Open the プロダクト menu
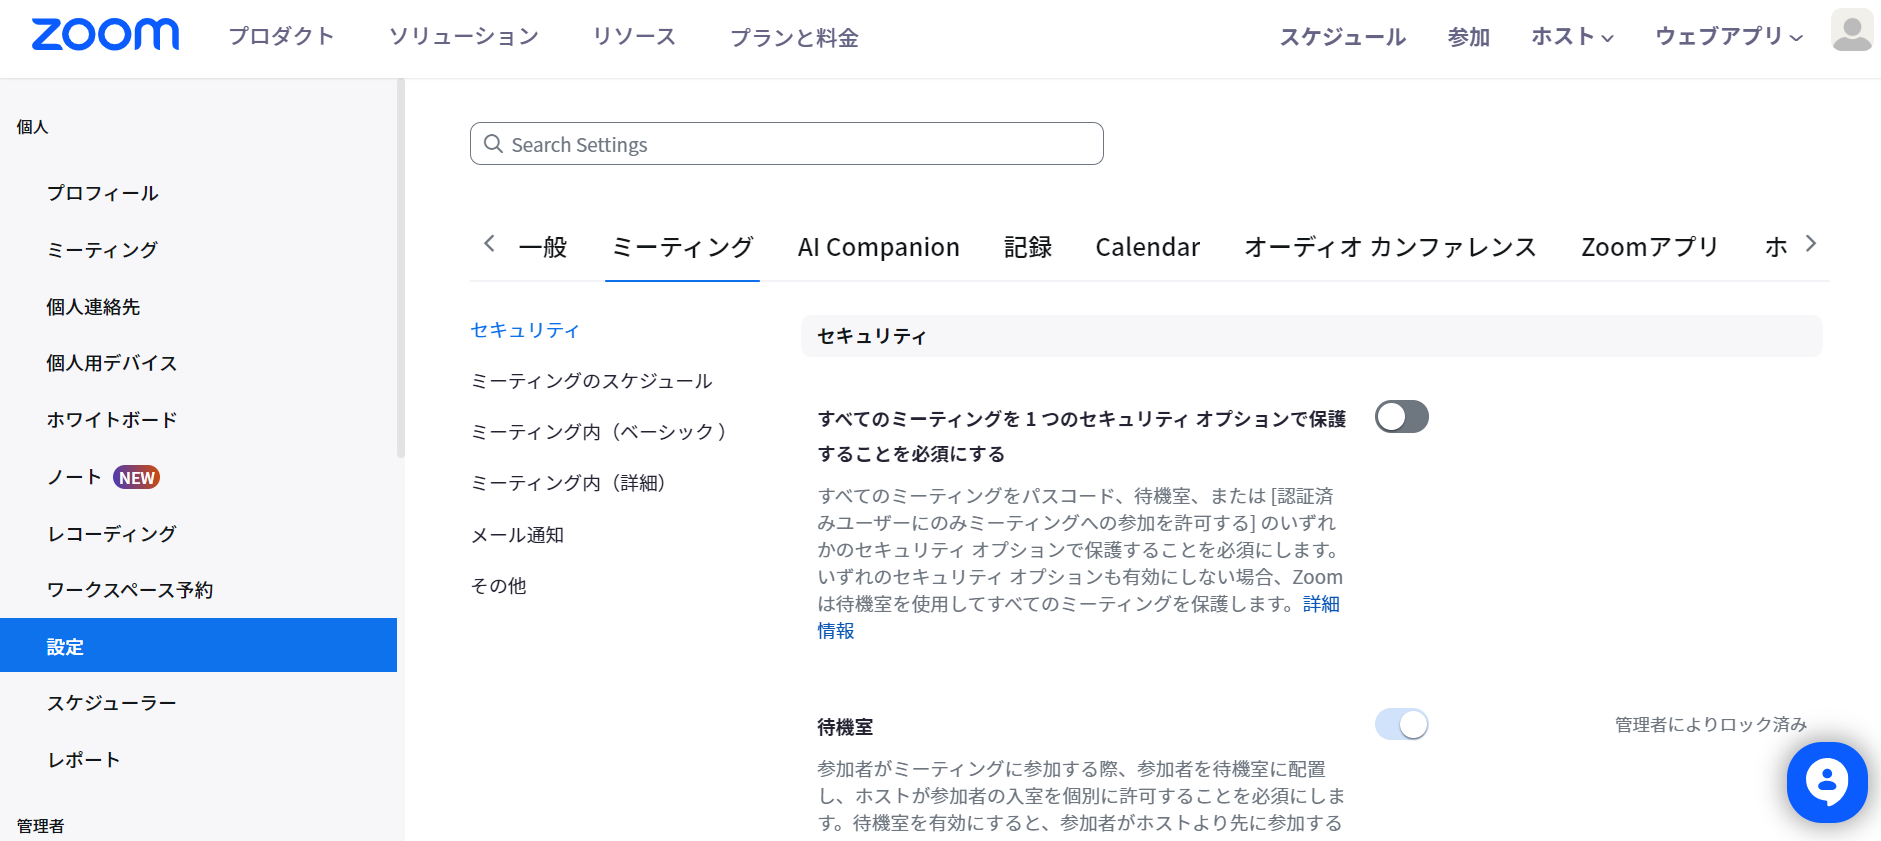 click(x=281, y=37)
